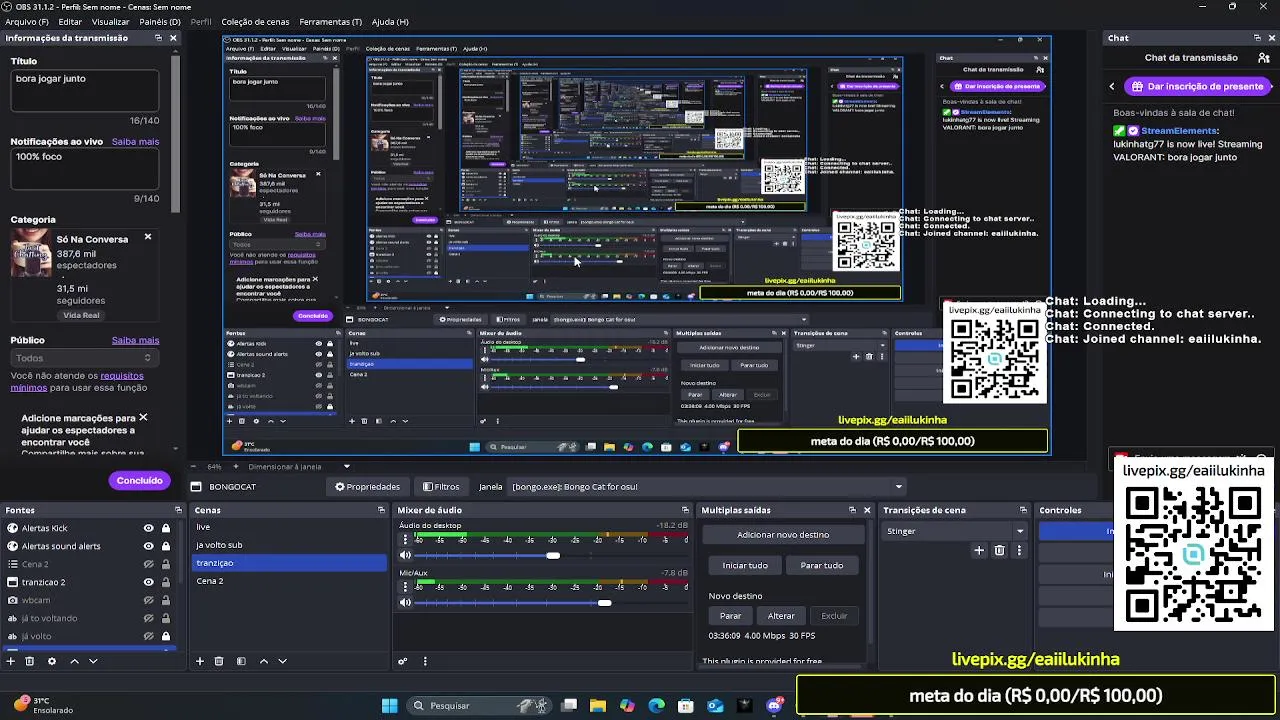The image size is (1280, 720).
Task: Open Windows Start menu
Action: pyautogui.click(x=390, y=706)
